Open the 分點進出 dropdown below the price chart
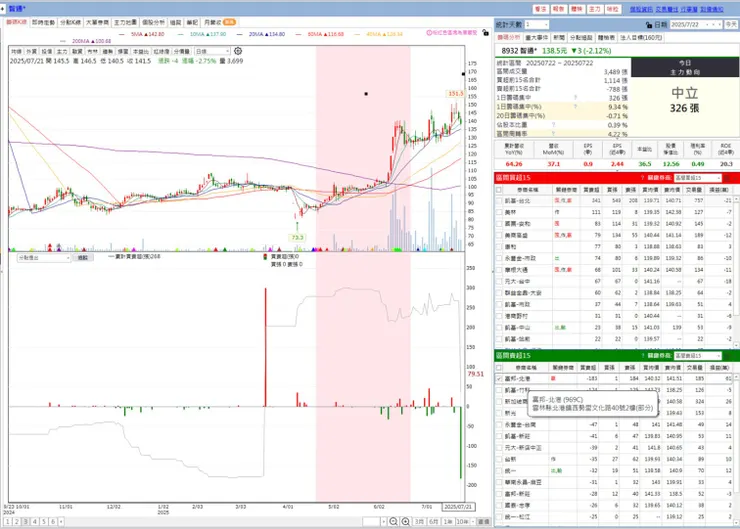The height and width of the screenshot is (529, 740). [x=44, y=258]
